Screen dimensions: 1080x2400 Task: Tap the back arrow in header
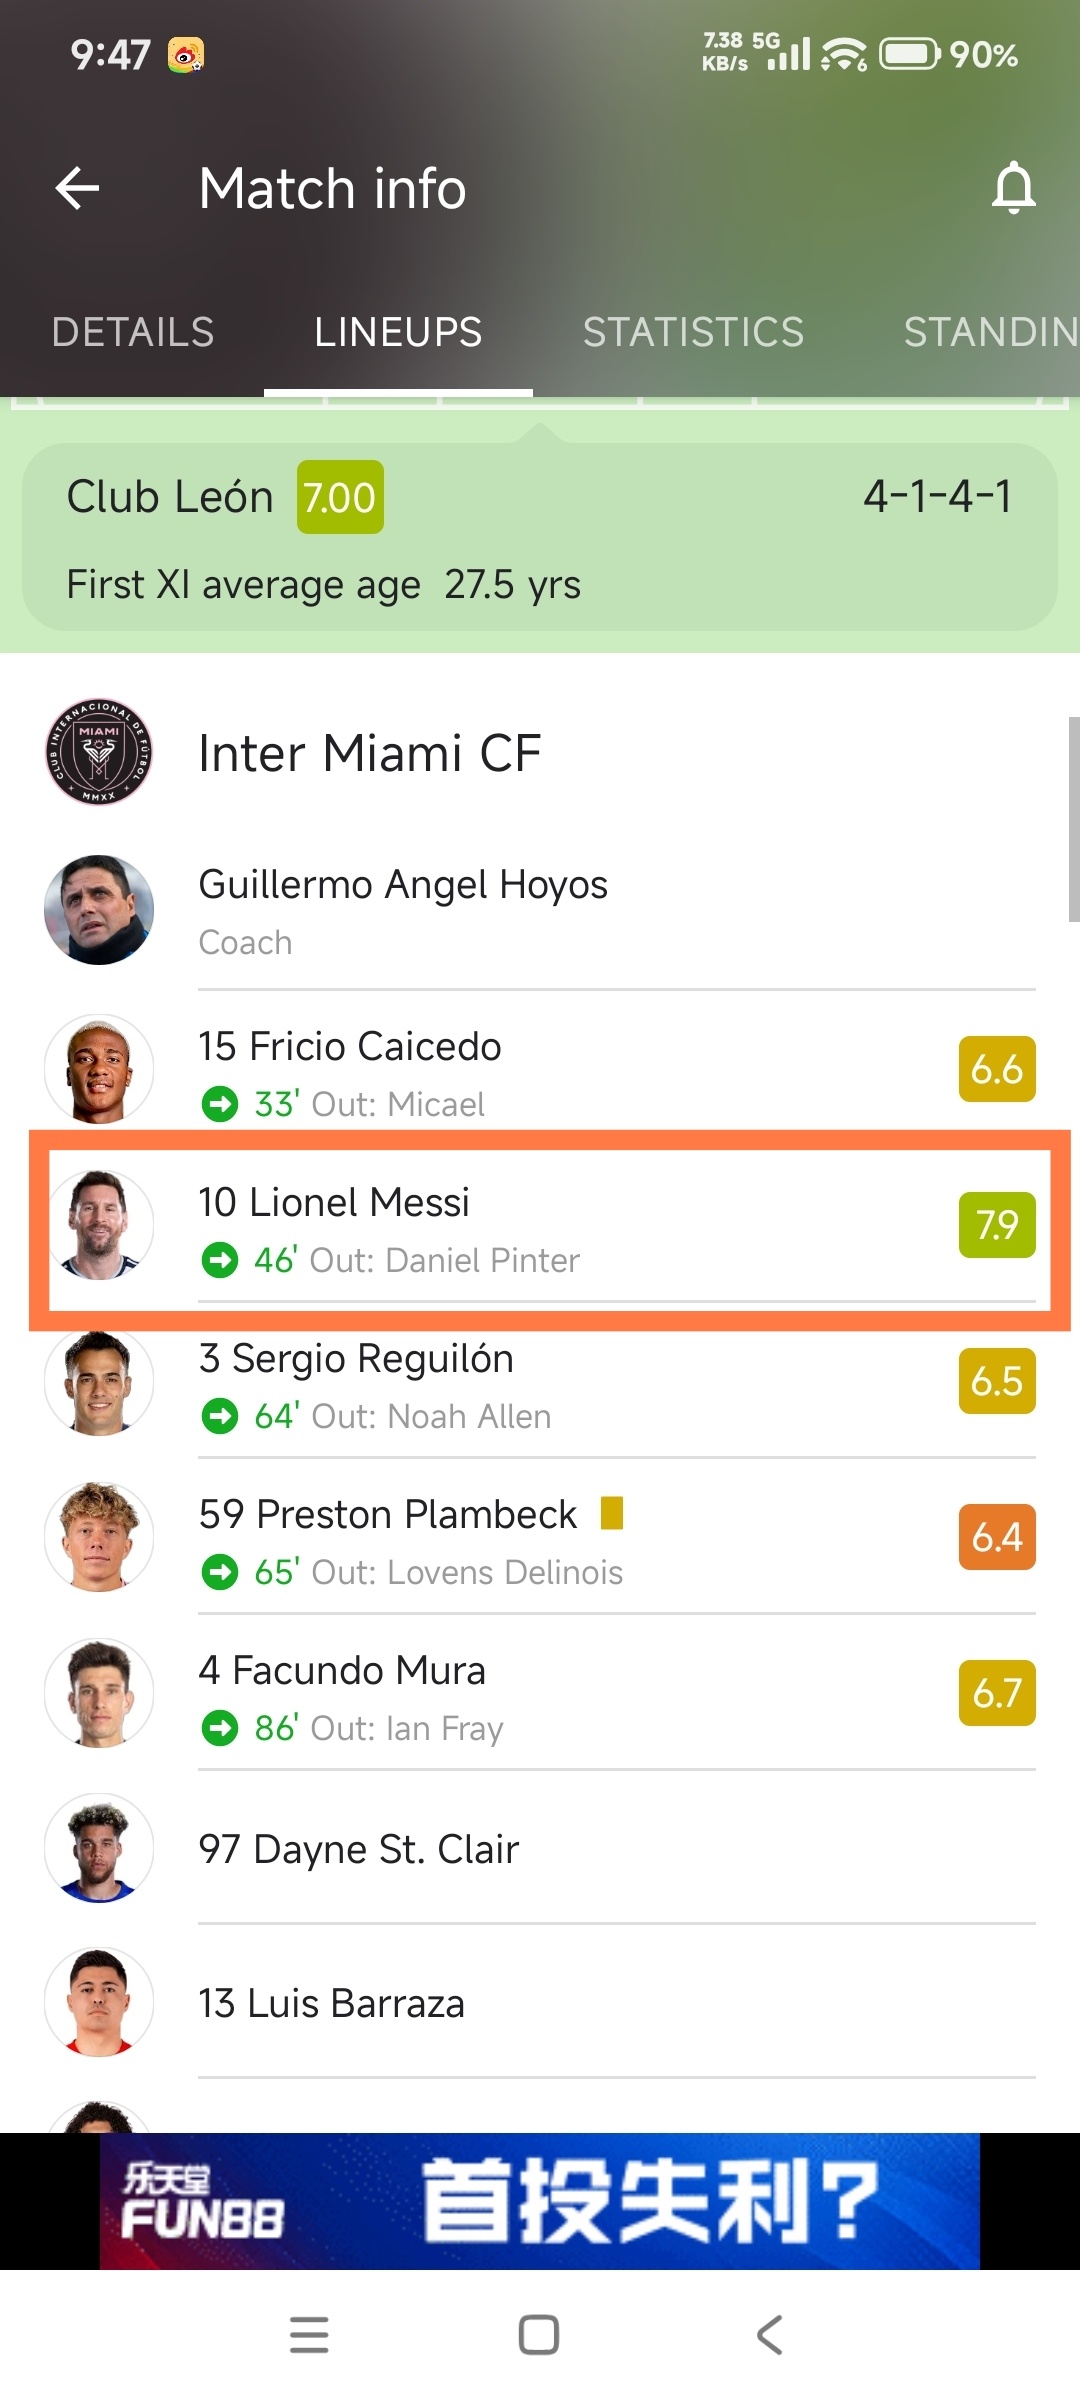click(x=77, y=188)
